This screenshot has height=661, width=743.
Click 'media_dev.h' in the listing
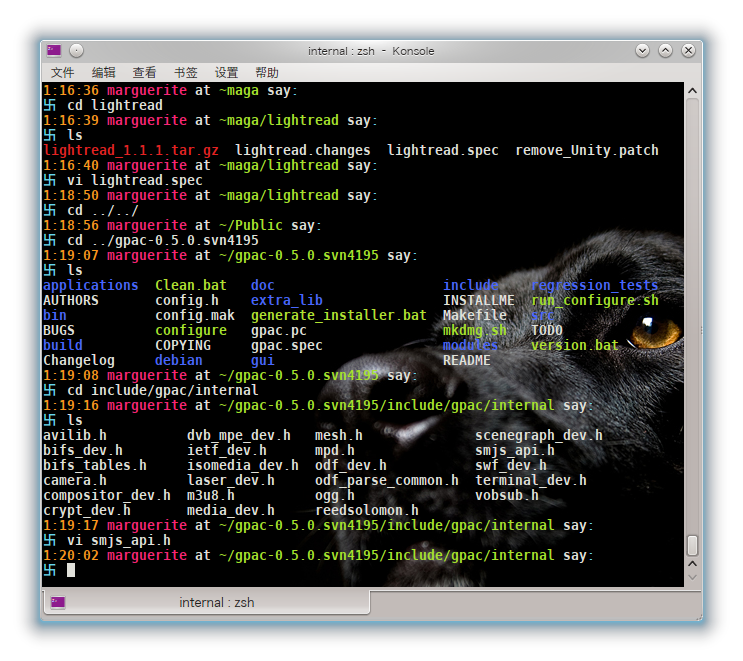pyautogui.click(x=230, y=510)
